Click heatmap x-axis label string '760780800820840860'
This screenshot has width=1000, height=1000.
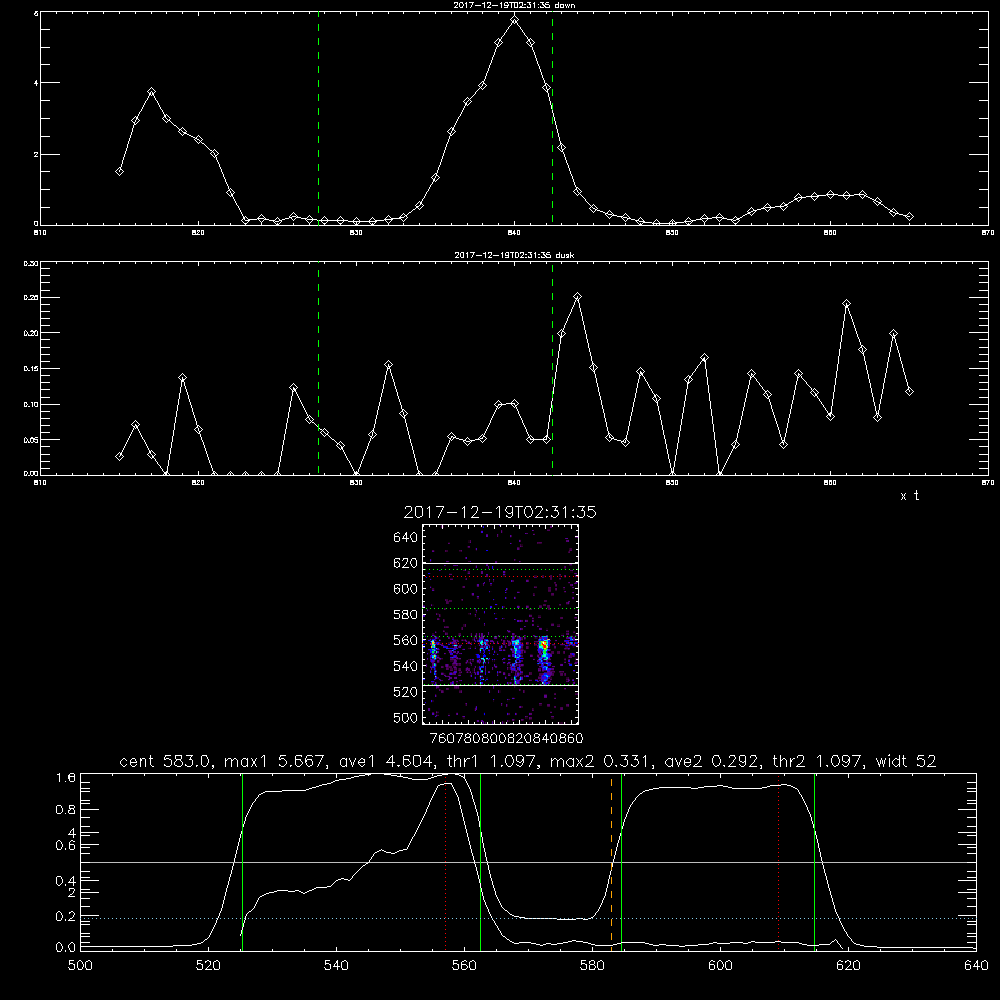point(506,738)
